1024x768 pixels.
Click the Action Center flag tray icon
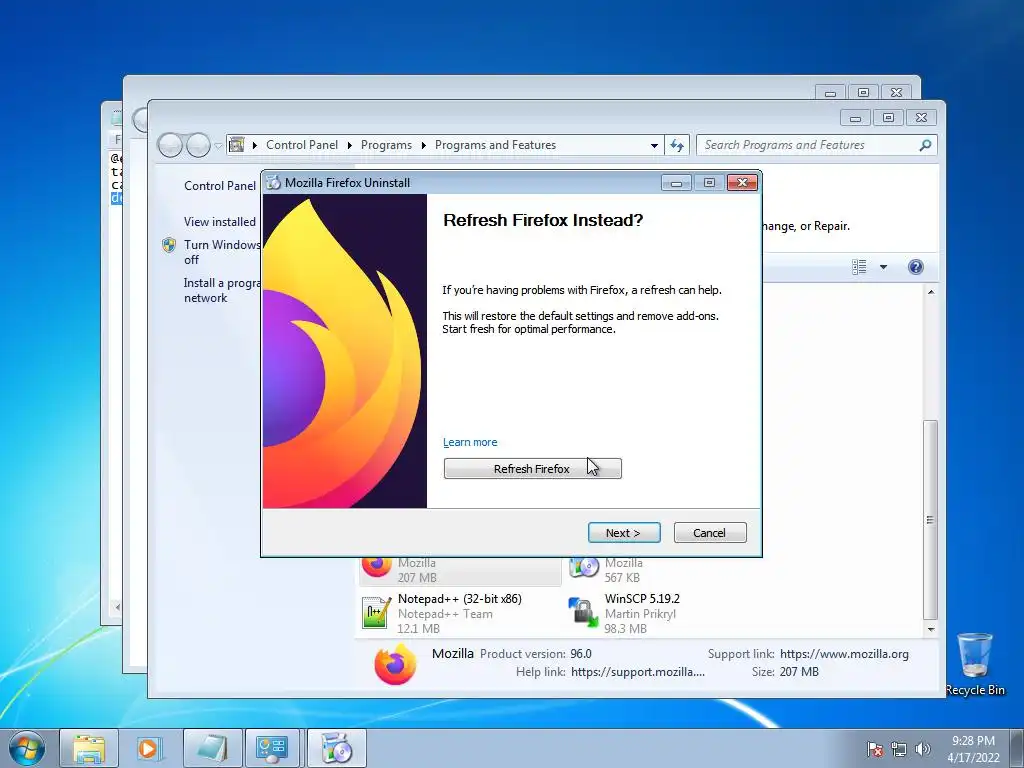click(x=875, y=749)
